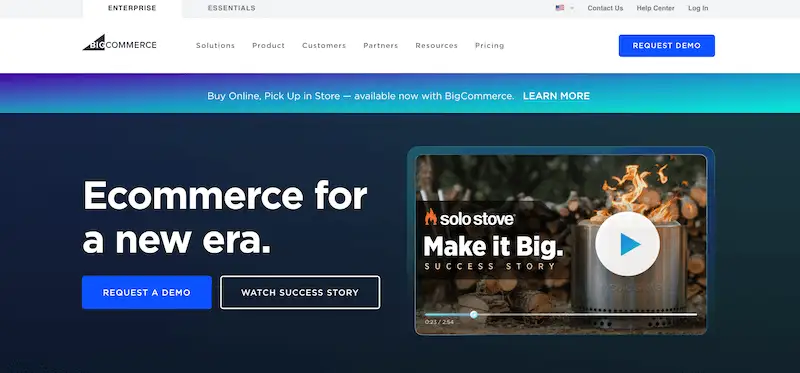Click the video time readout 0:23 / 2:54

point(439,322)
